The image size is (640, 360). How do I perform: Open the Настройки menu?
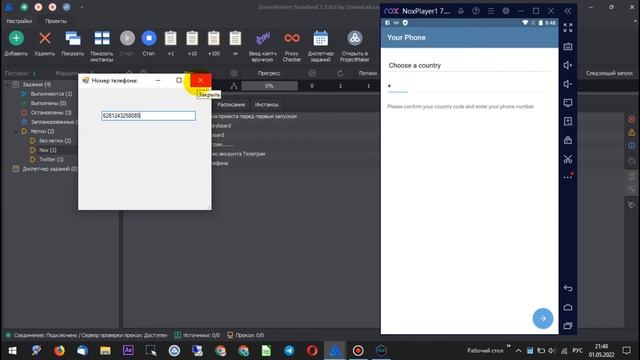coord(19,21)
